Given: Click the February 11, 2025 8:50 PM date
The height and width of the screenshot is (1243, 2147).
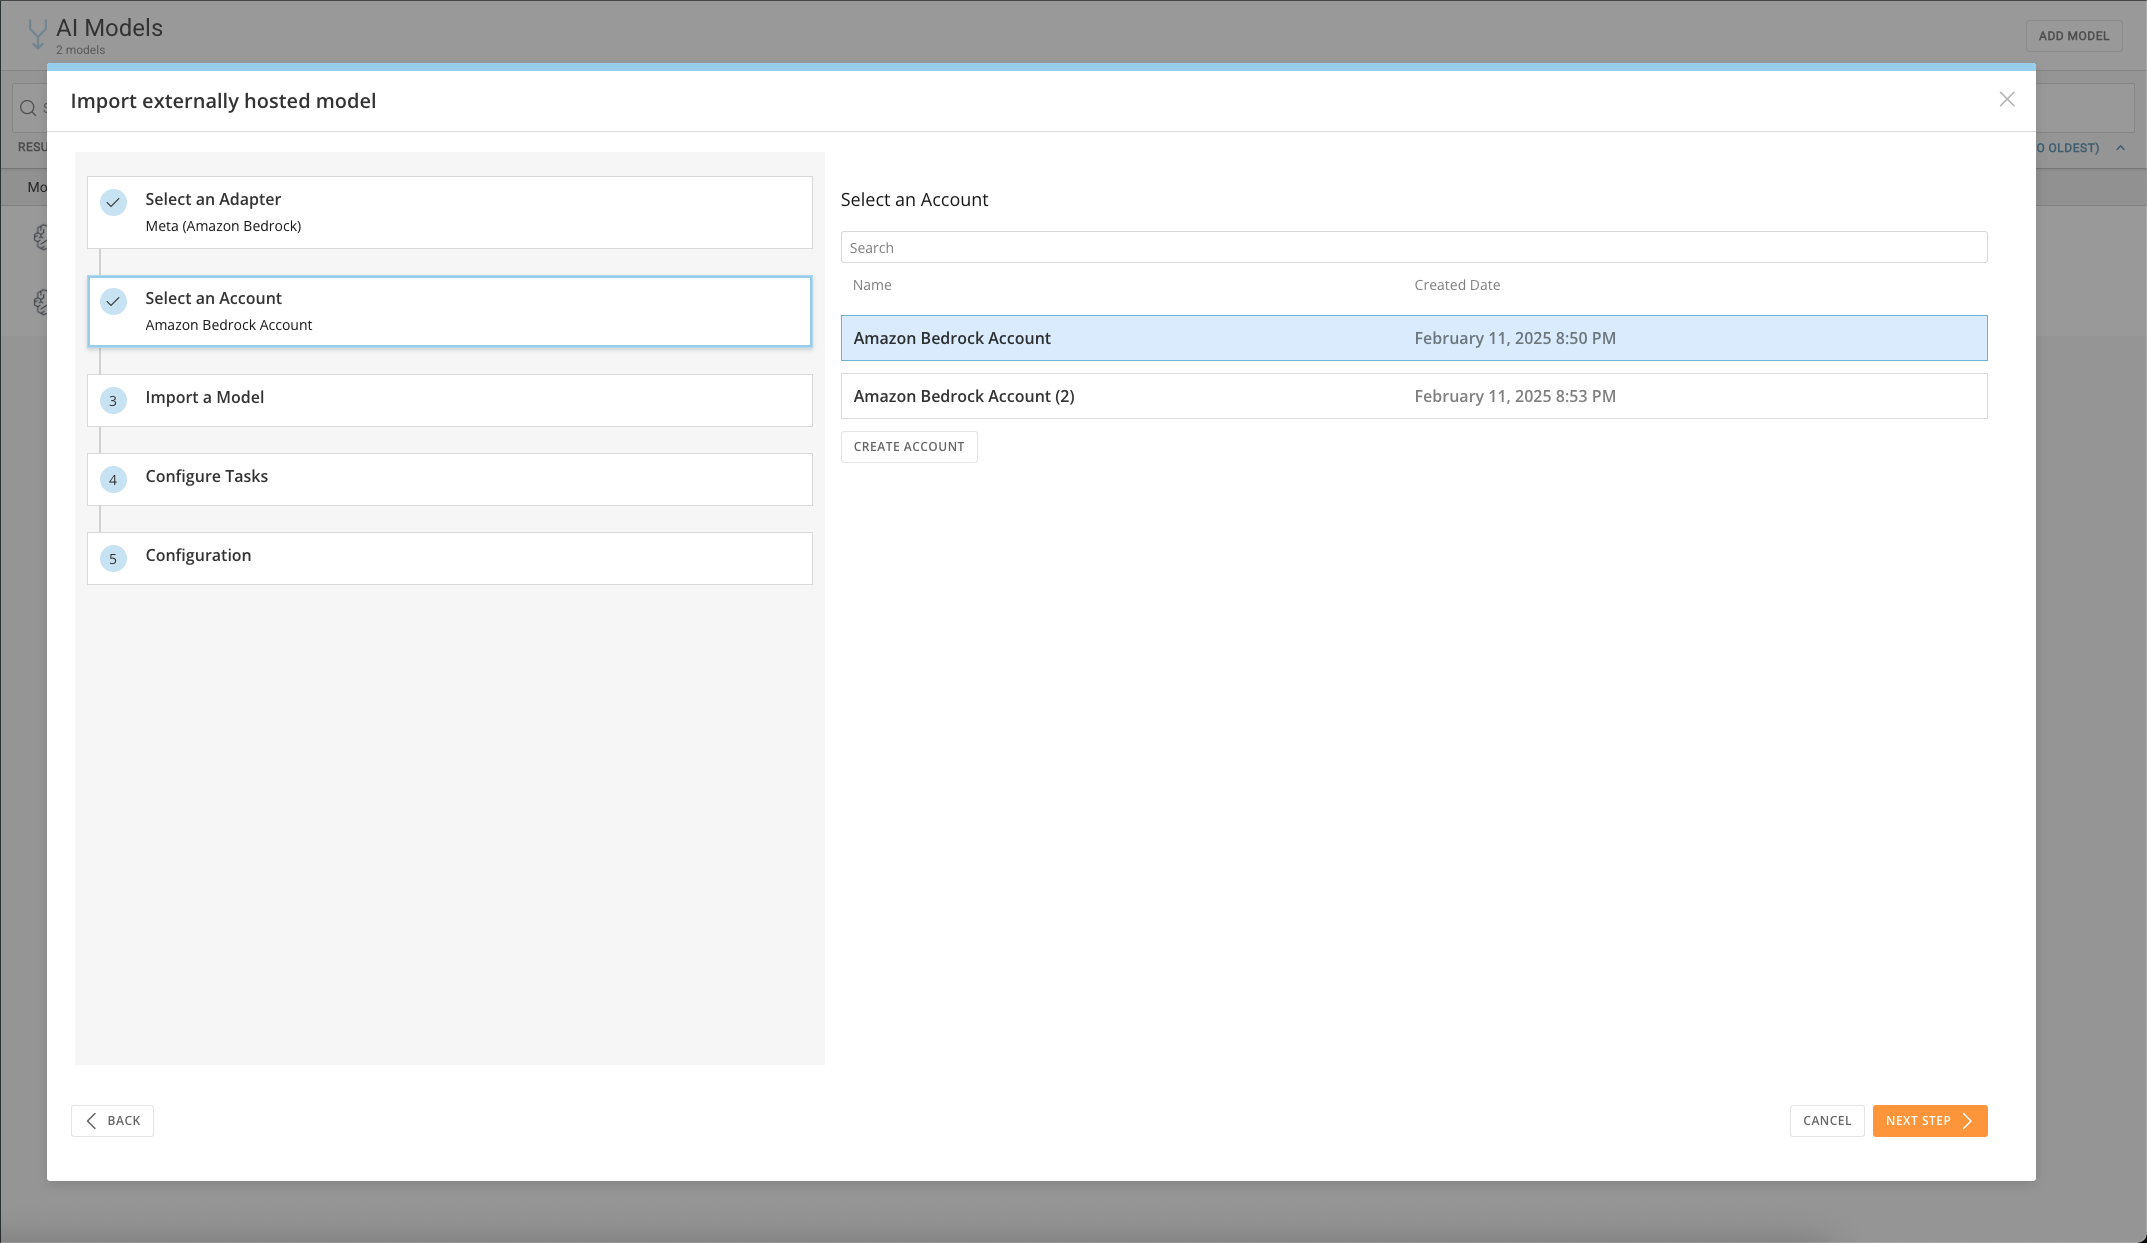Looking at the screenshot, I should tap(1515, 338).
